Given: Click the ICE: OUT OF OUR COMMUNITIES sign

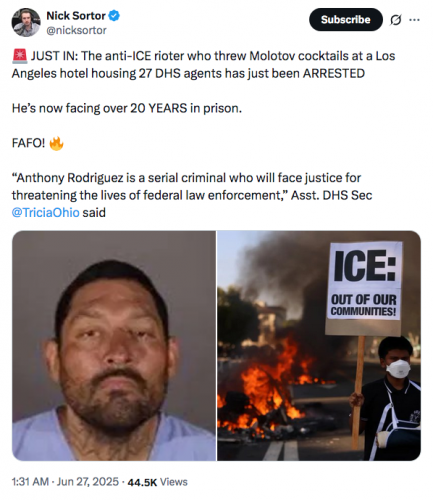Looking at the screenshot, I should click(x=364, y=288).
